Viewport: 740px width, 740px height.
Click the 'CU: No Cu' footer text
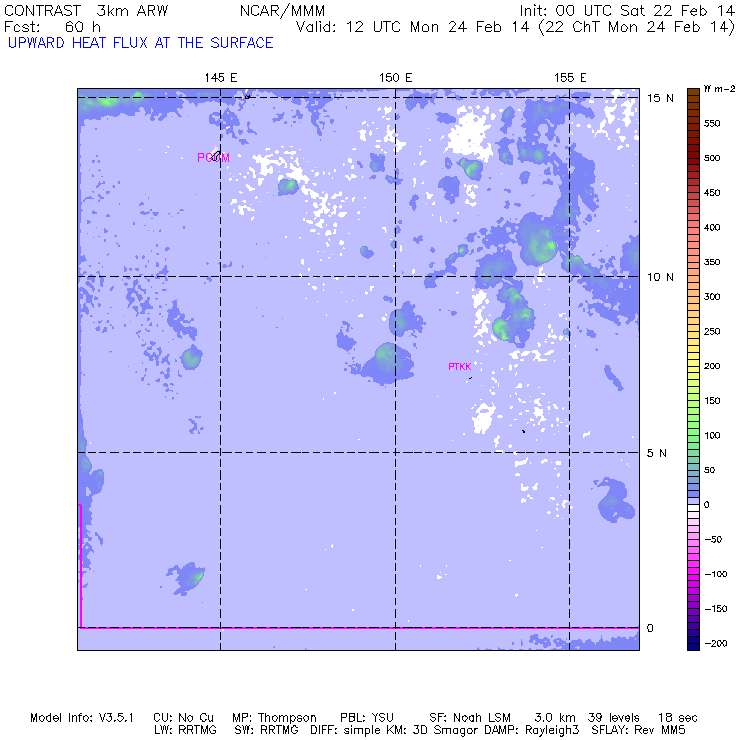point(184,718)
